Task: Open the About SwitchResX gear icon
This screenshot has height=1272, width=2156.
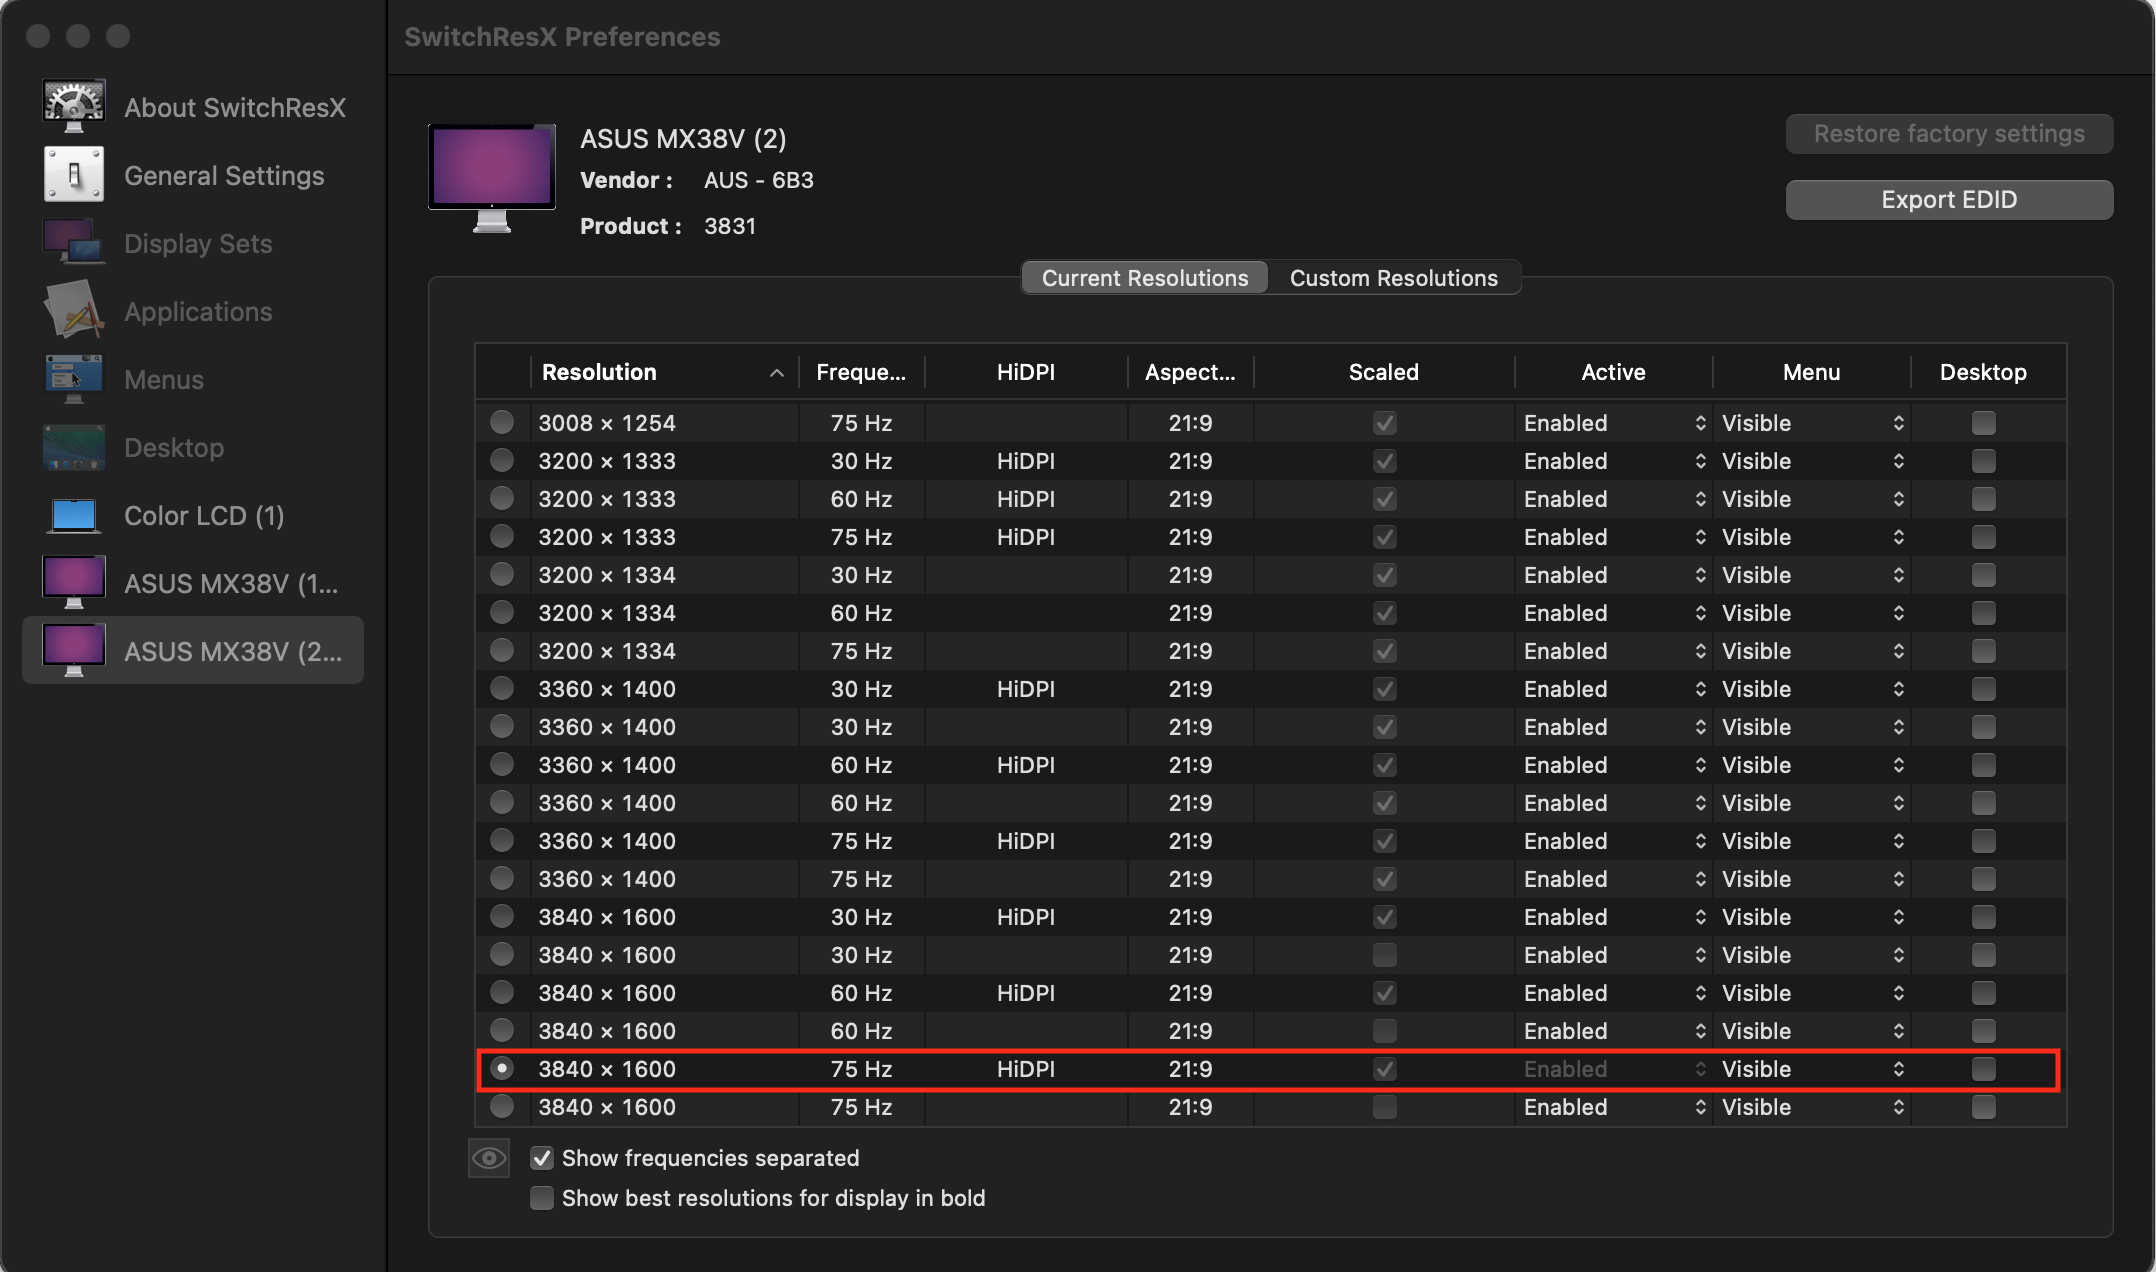Action: click(73, 106)
